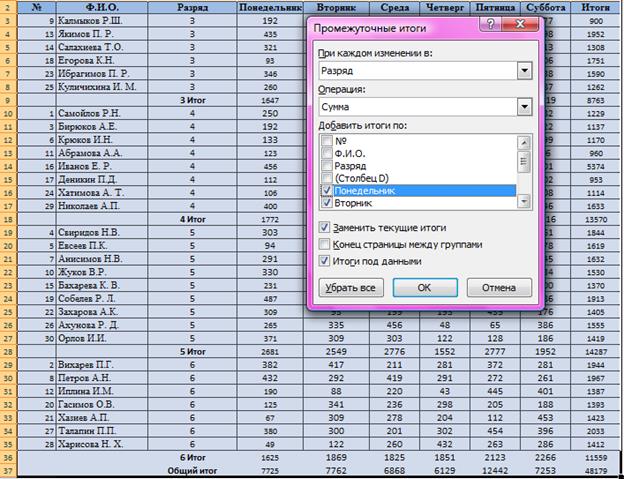The height and width of the screenshot is (479, 624).
Task: Uncheck the Понедельник checkbox
Action: (325, 190)
